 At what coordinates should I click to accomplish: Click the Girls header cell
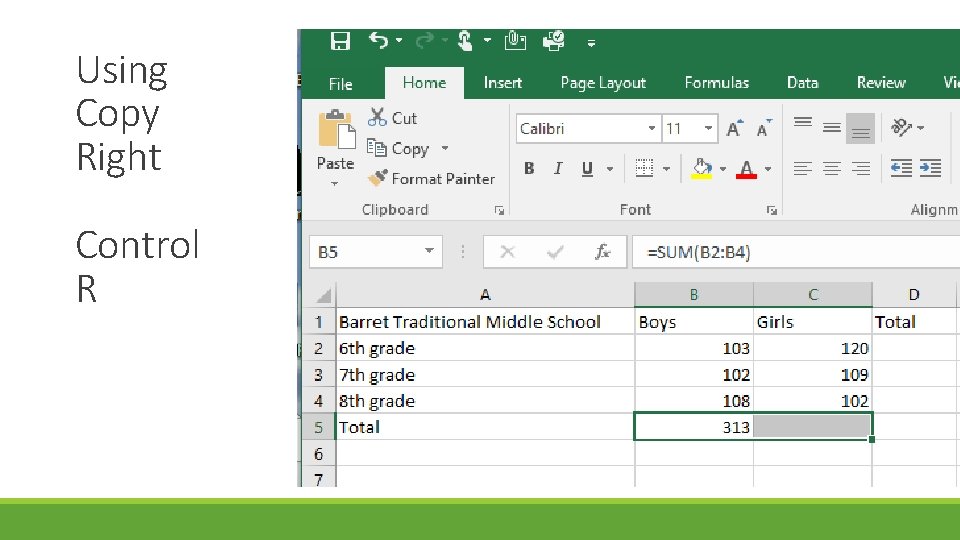click(x=812, y=322)
